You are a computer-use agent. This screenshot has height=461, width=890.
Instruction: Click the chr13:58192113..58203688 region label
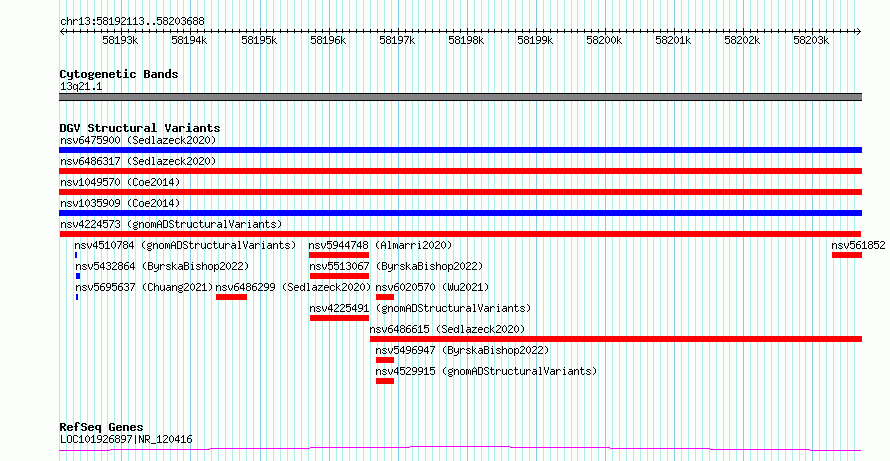coord(132,21)
